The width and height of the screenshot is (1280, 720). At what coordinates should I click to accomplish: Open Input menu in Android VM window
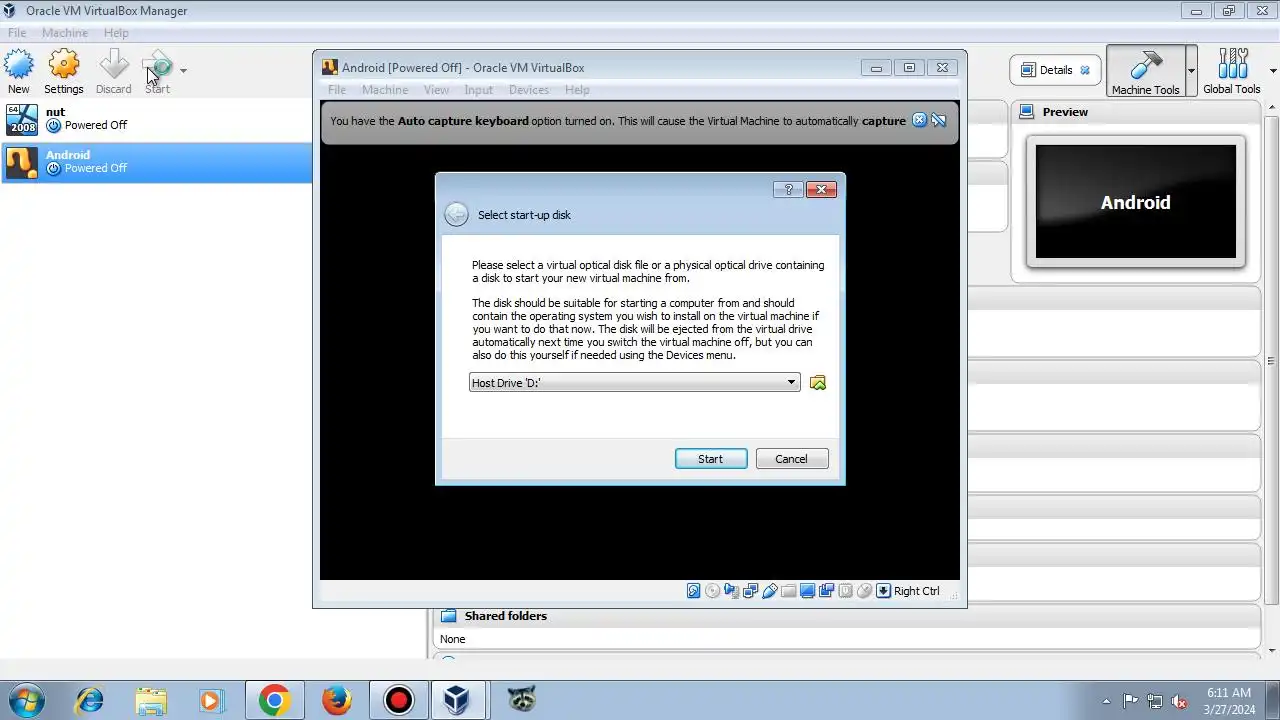click(478, 90)
